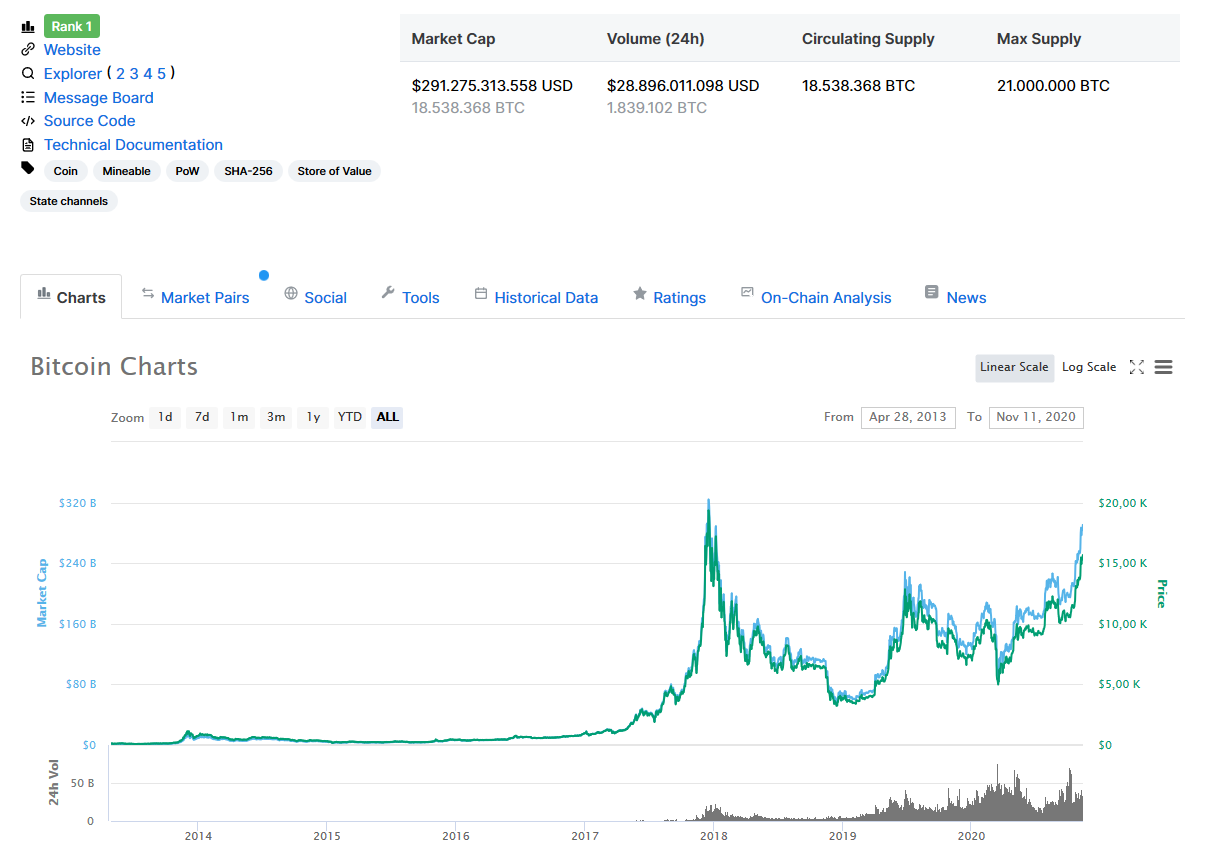Set zoom to YTD

350,417
